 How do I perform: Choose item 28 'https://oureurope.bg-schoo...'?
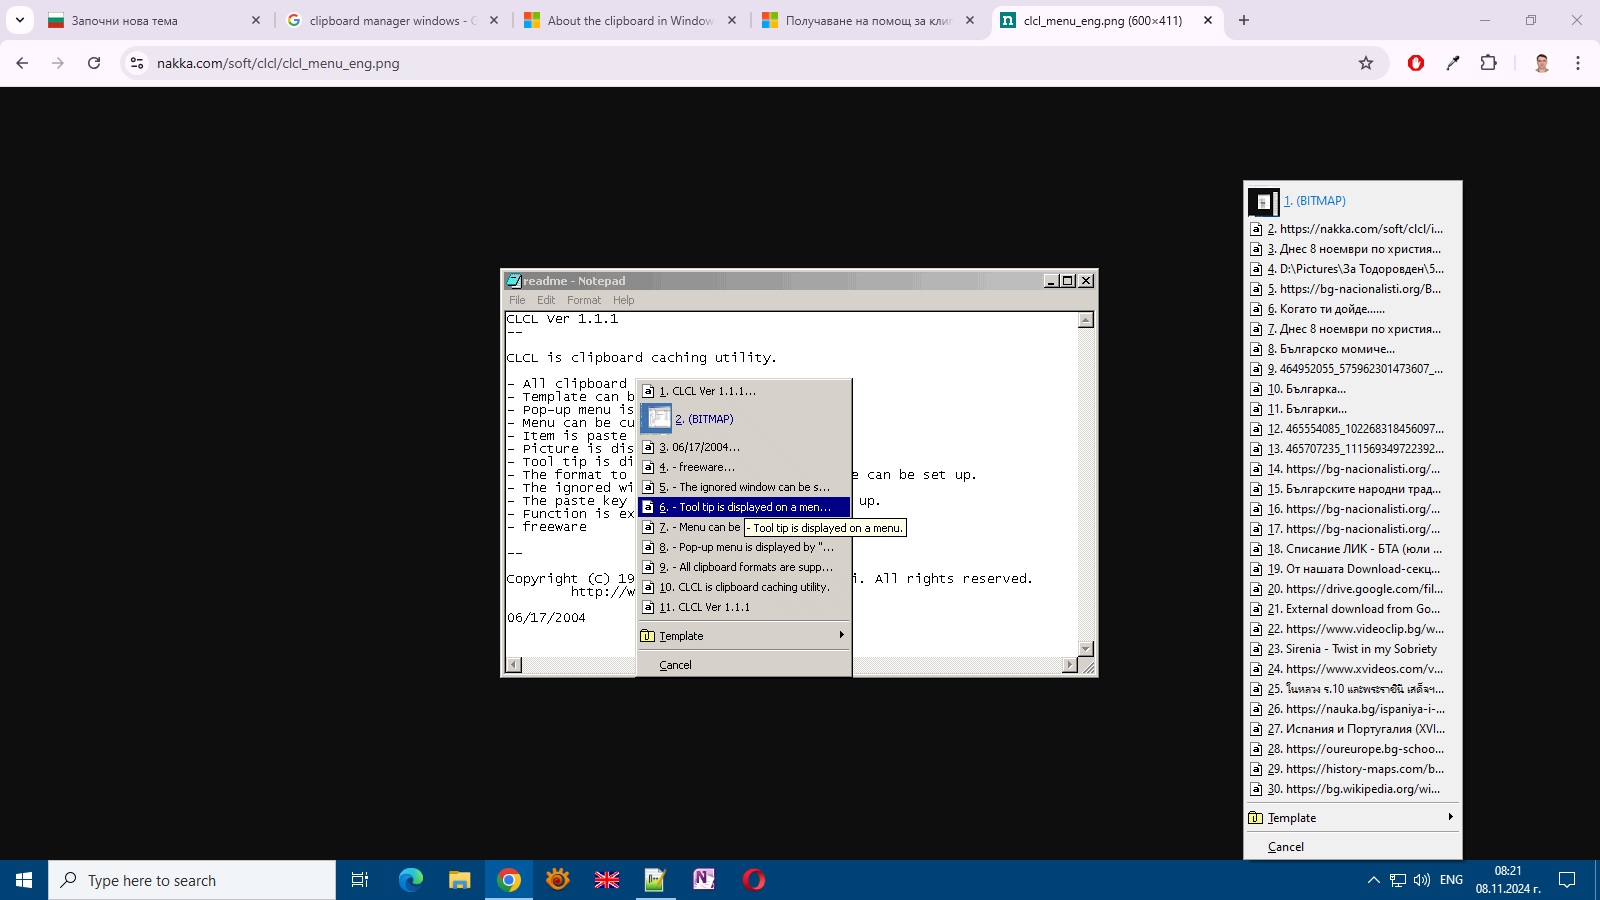(x=1353, y=749)
